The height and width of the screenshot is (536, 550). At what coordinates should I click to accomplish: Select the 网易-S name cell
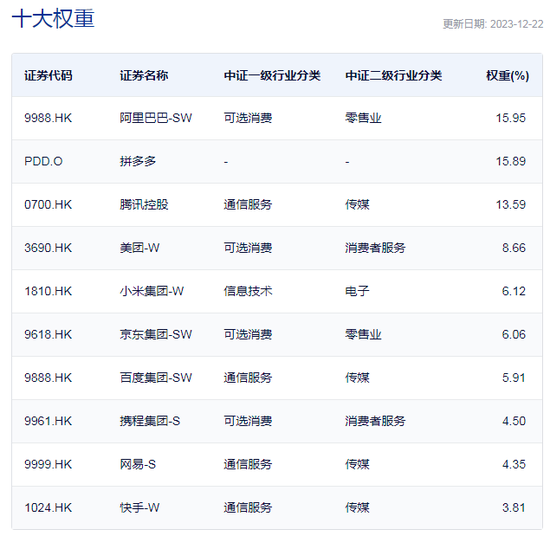(x=138, y=464)
